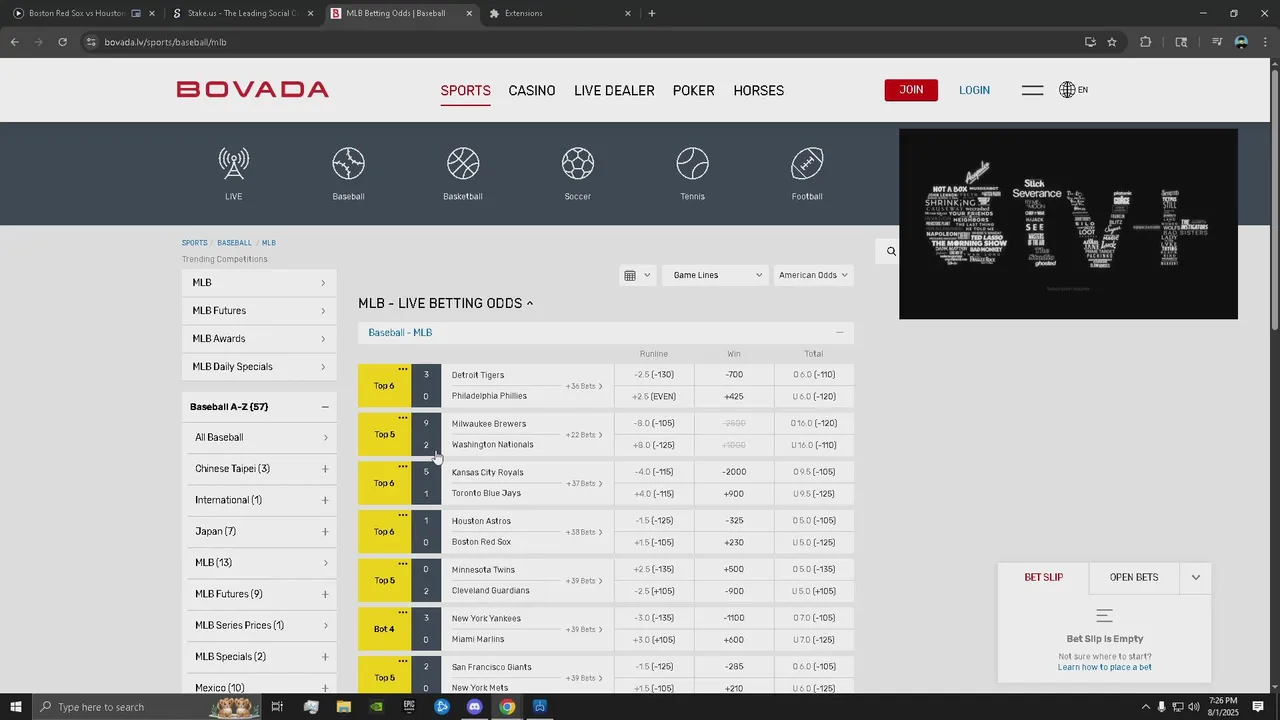Image resolution: width=1280 pixels, height=720 pixels.
Task: Open the POKER section
Action: [x=694, y=90]
